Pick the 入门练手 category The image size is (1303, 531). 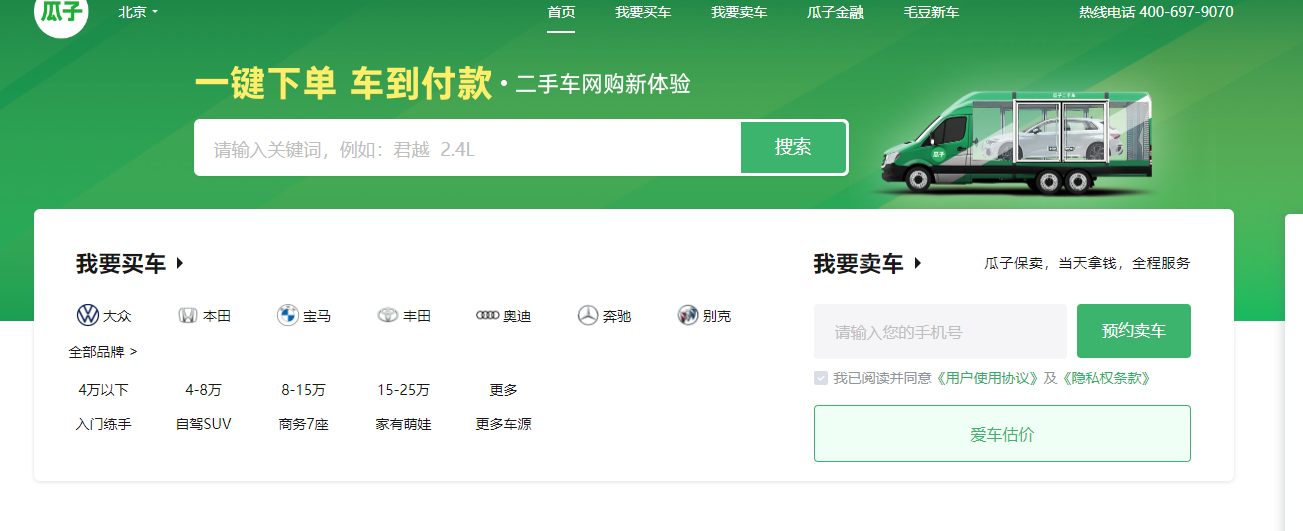(x=103, y=424)
